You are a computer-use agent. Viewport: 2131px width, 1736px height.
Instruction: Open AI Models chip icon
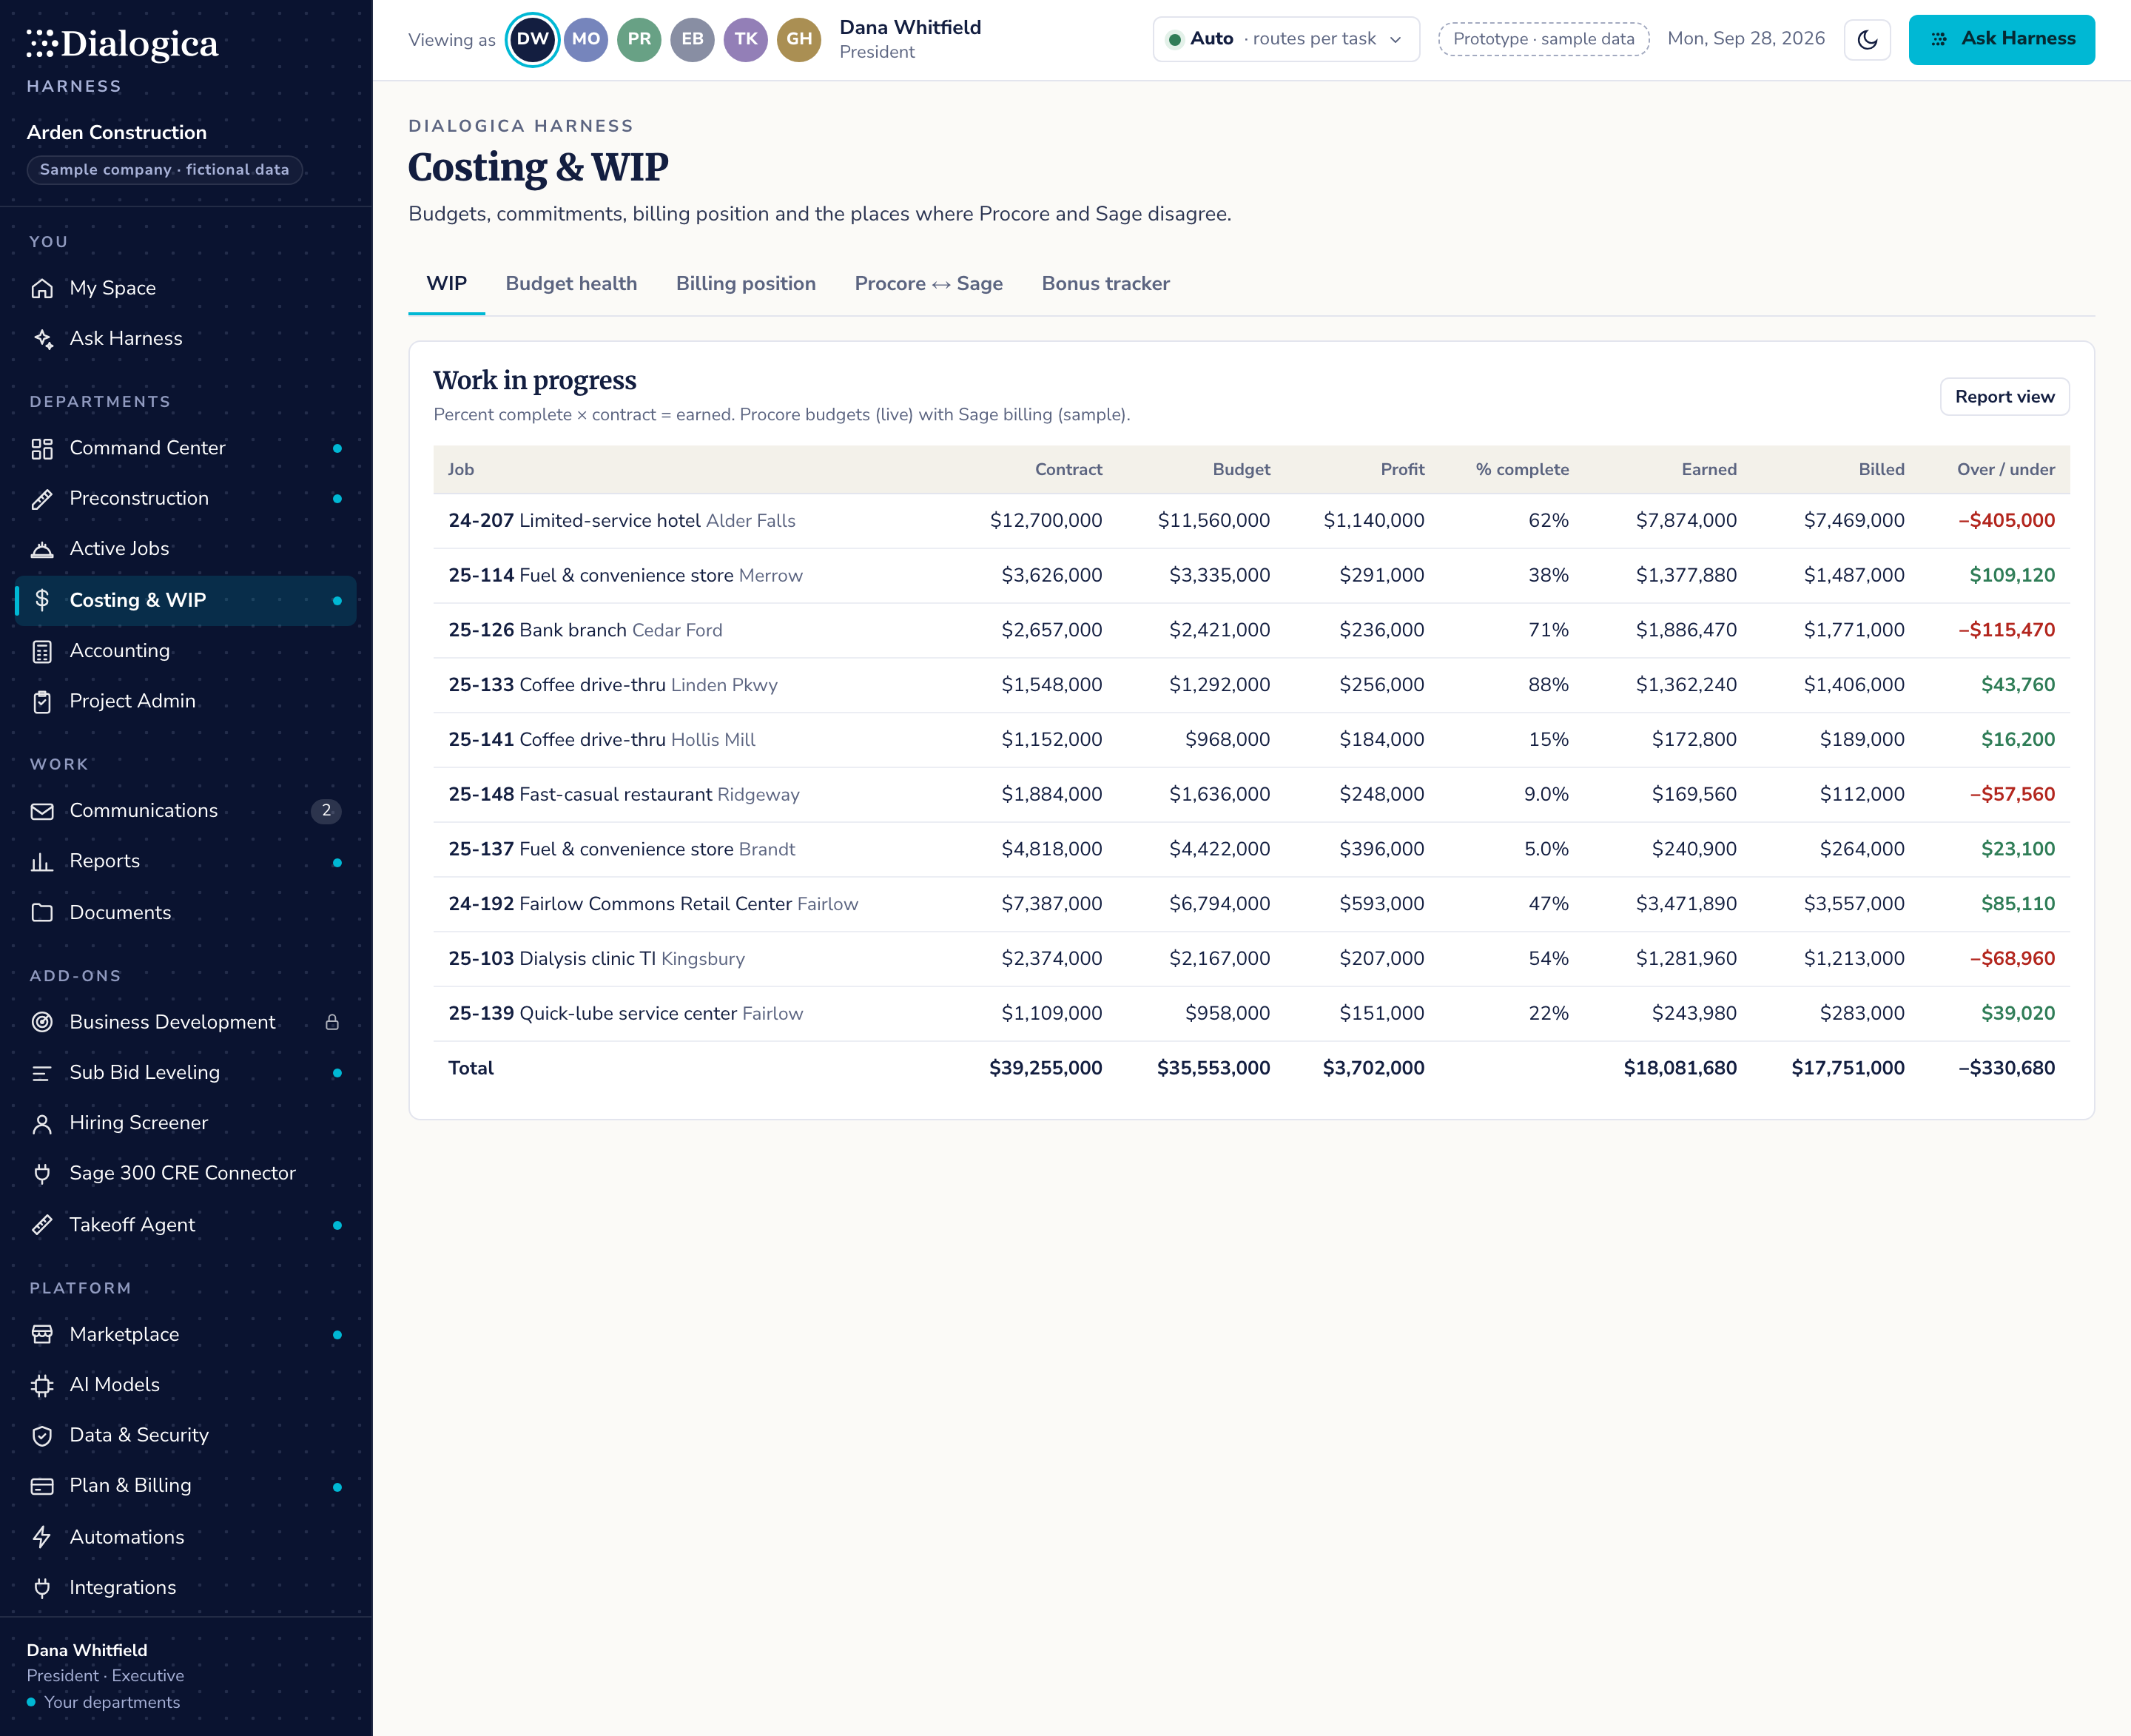coord(42,1385)
